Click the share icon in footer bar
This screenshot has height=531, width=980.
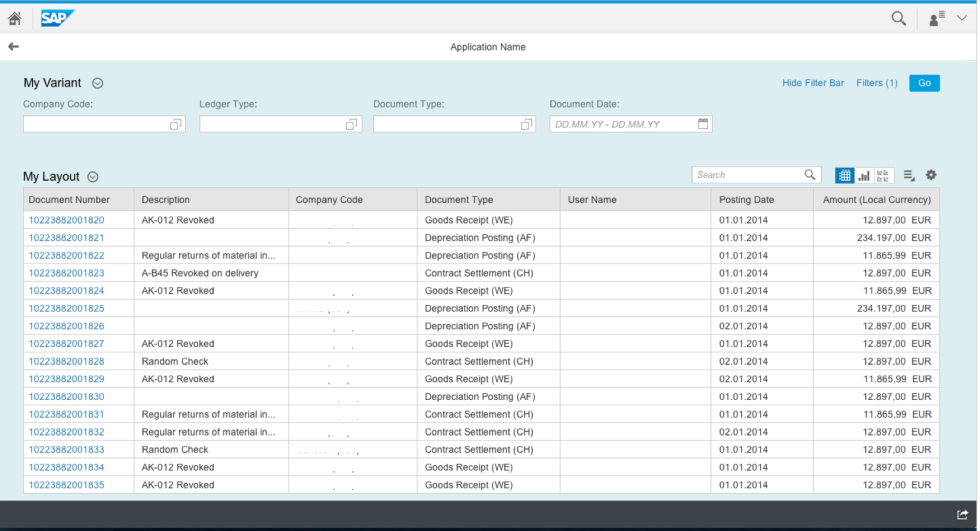pyautogui.click(x=962, y=514)
